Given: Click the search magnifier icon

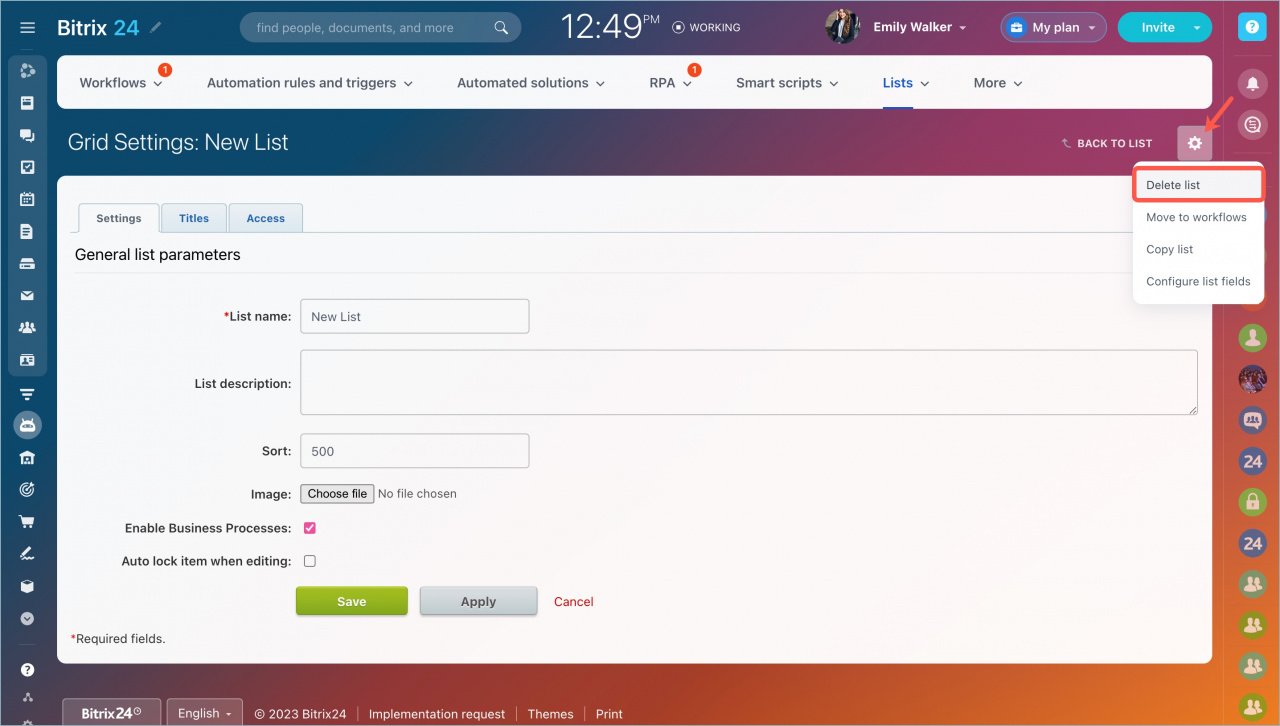Looking at the screenshot, I should tap(502, 28).
